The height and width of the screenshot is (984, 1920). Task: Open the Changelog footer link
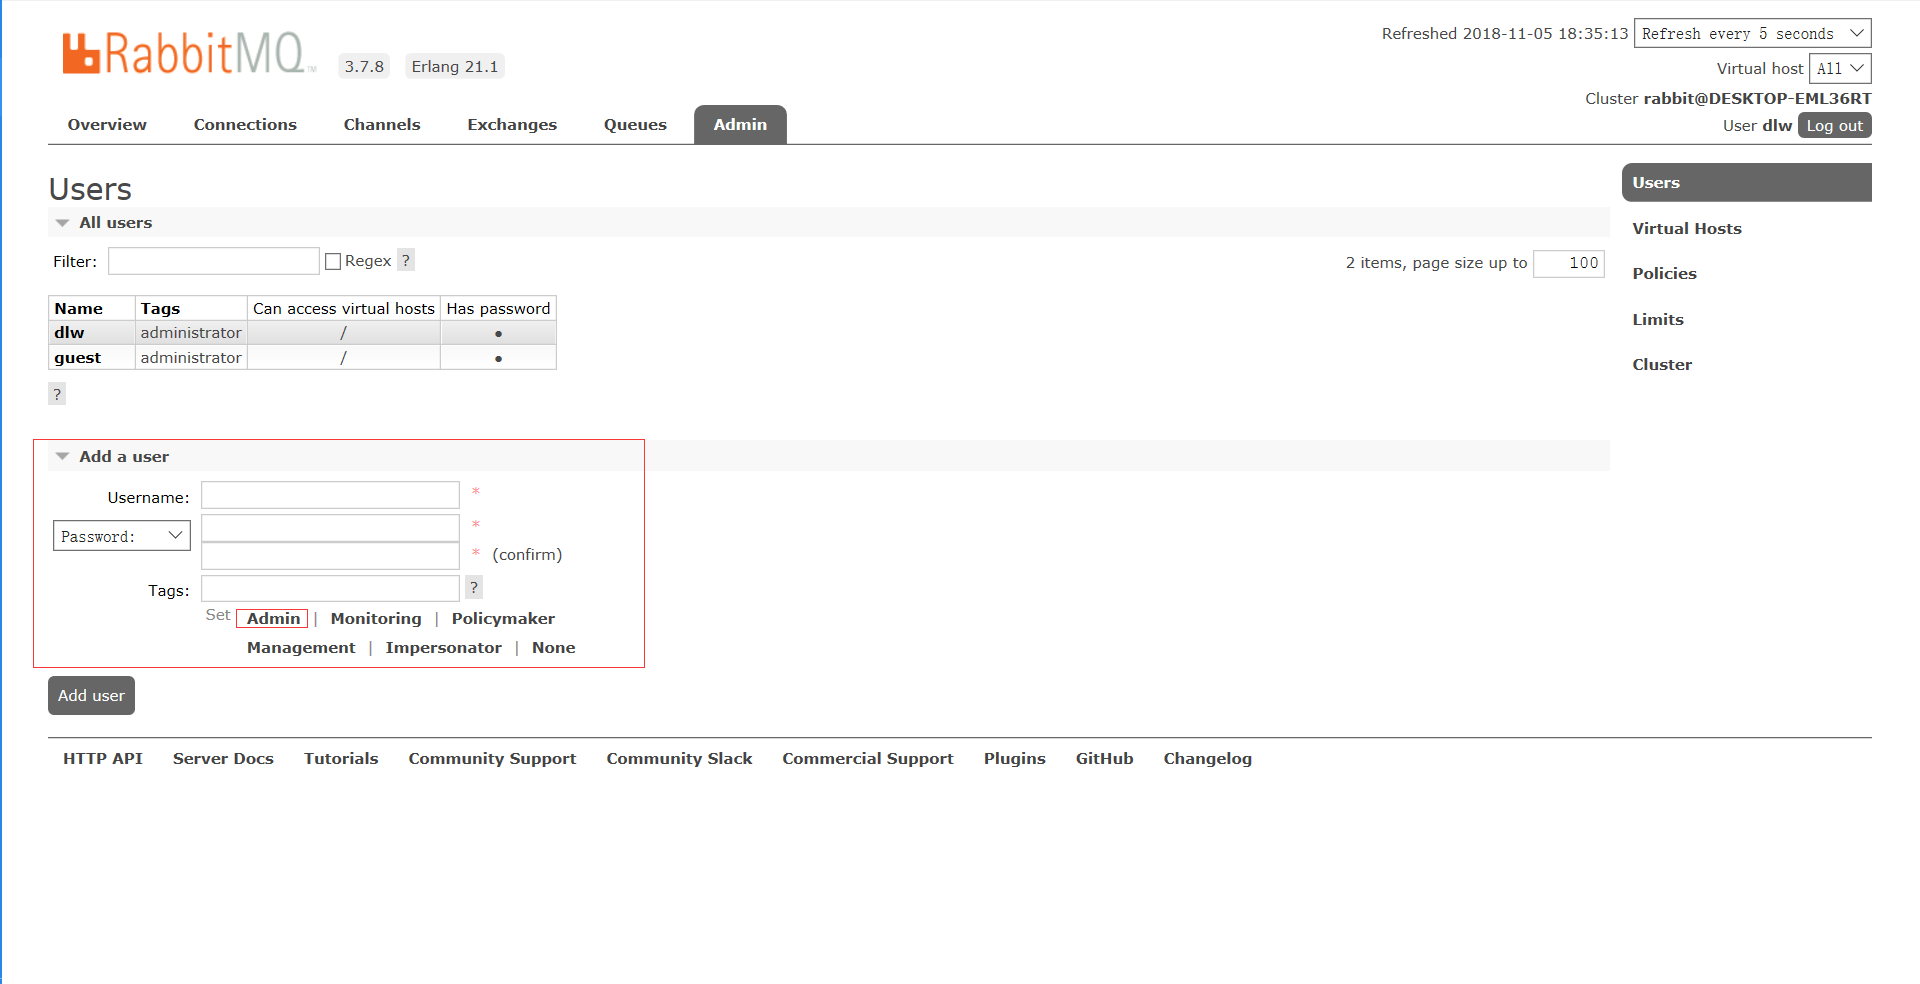(1207, 758)
